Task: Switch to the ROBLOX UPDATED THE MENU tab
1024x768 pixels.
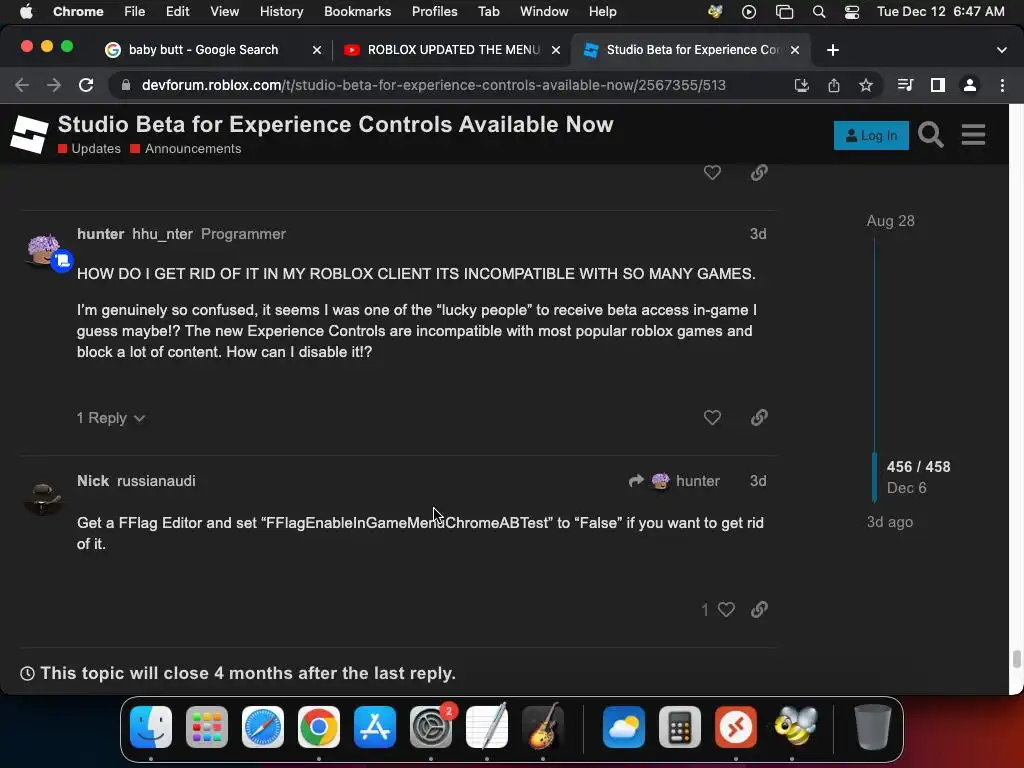Action: [453, 50]
